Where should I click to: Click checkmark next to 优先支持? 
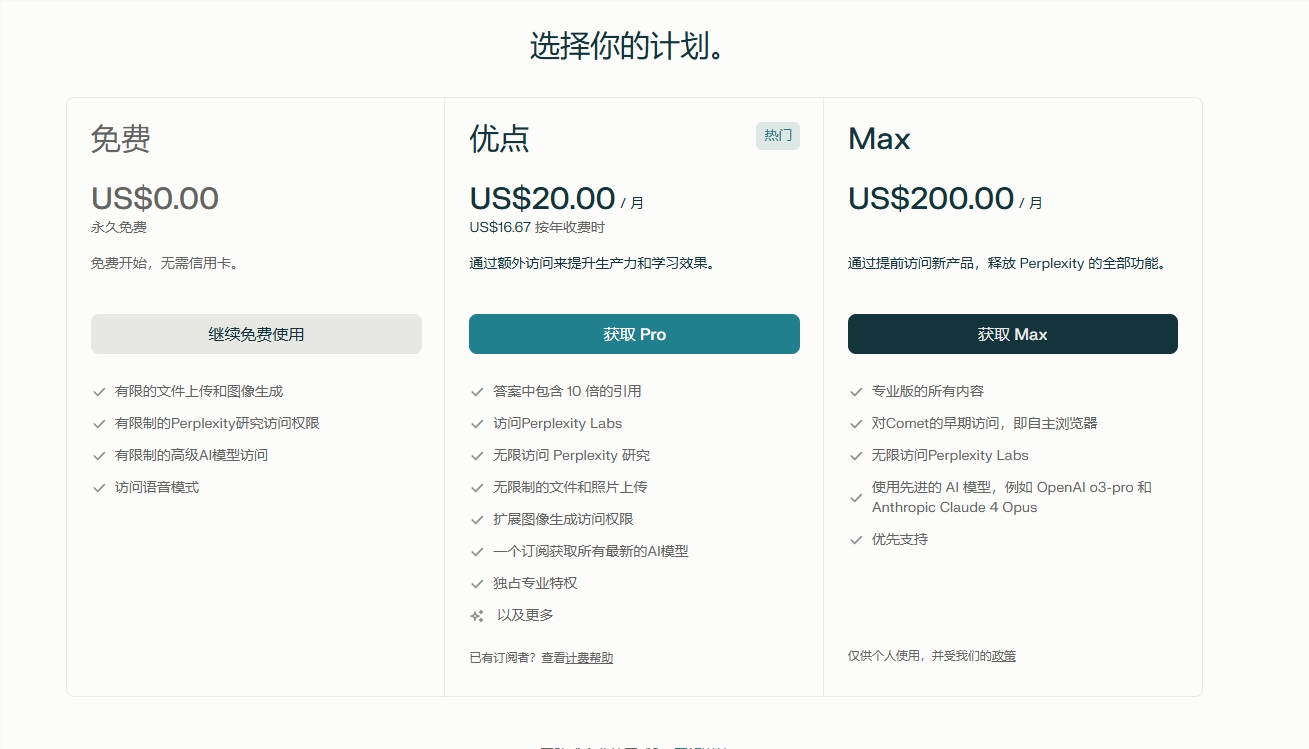click(x=856, y=540)
